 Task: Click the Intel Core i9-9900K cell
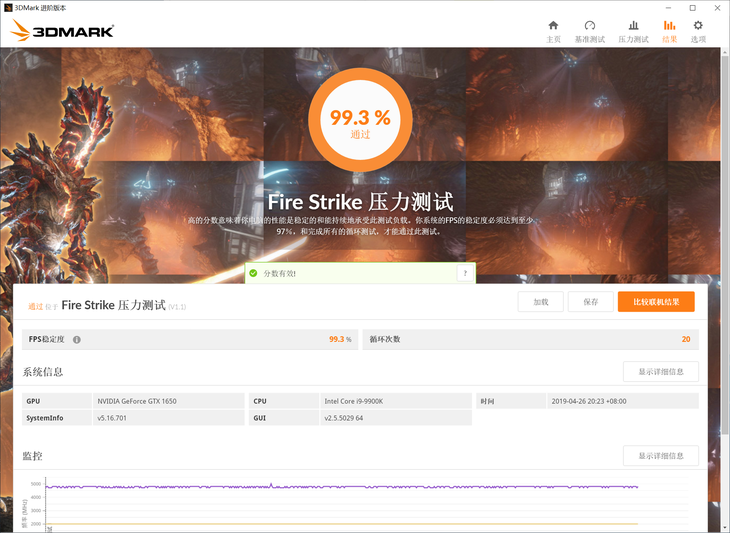[x=396, y=401]
